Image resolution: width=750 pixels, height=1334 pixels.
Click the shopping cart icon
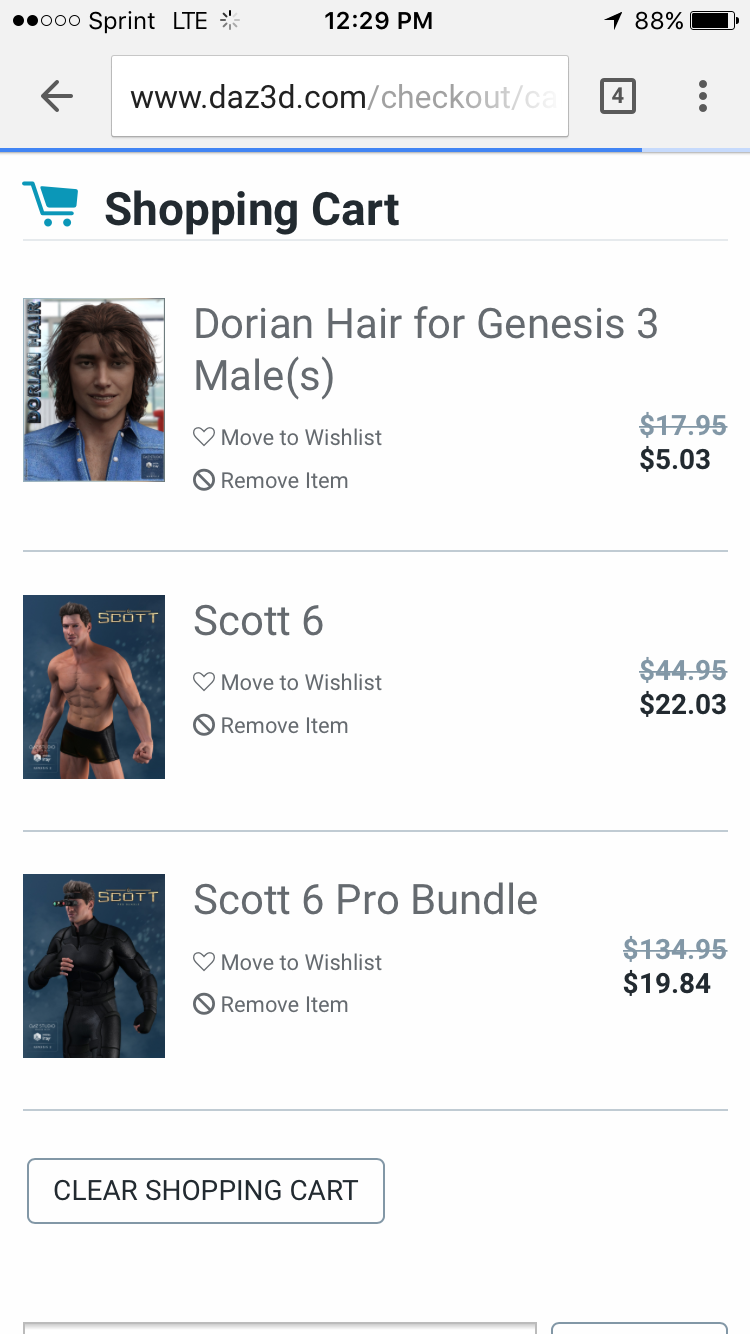50,205
